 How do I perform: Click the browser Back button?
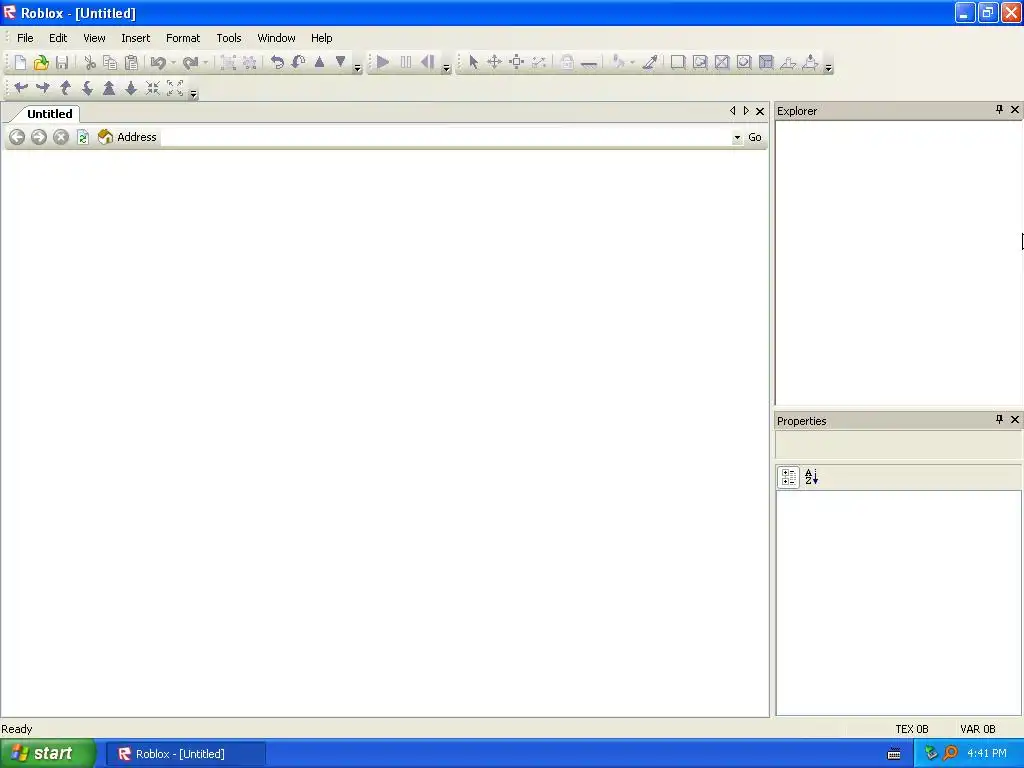tap(17, 137)
